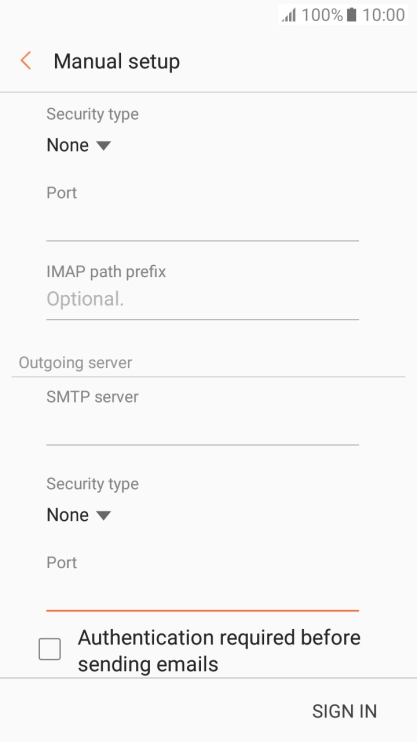Select the incoming 'None' security value
The width and height of the screenshot is (417, 742).
(68, 145)
